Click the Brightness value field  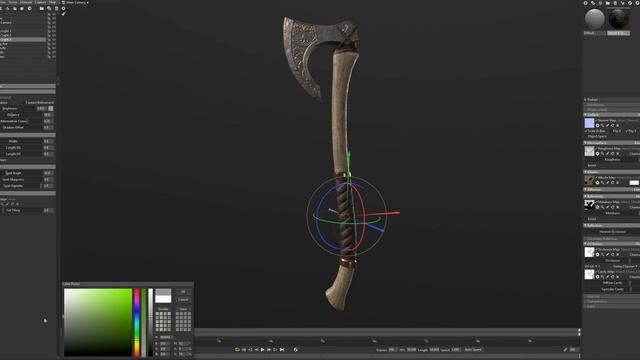[42, 109]
